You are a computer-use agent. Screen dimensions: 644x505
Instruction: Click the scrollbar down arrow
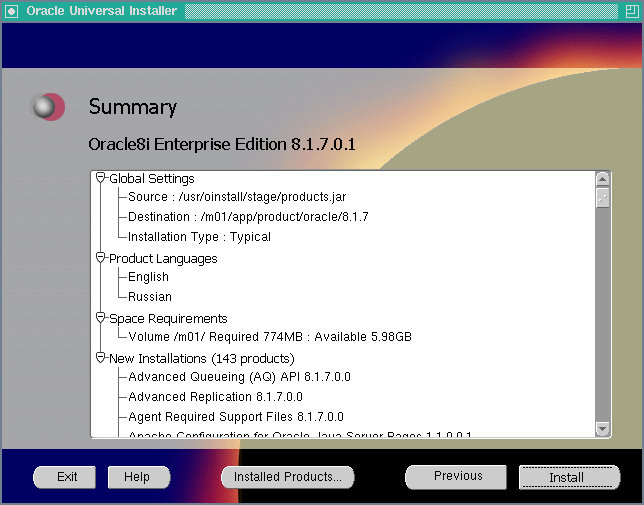click(602, 428)
